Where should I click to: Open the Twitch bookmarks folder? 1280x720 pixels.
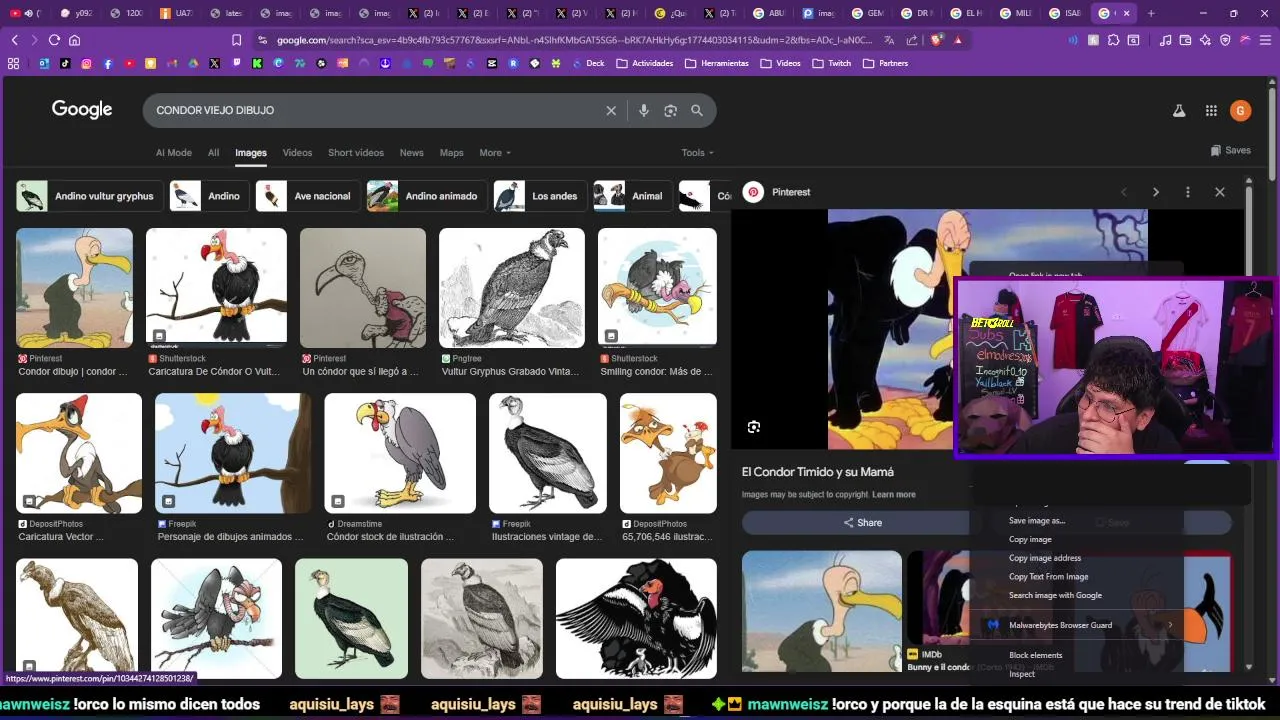832,63
